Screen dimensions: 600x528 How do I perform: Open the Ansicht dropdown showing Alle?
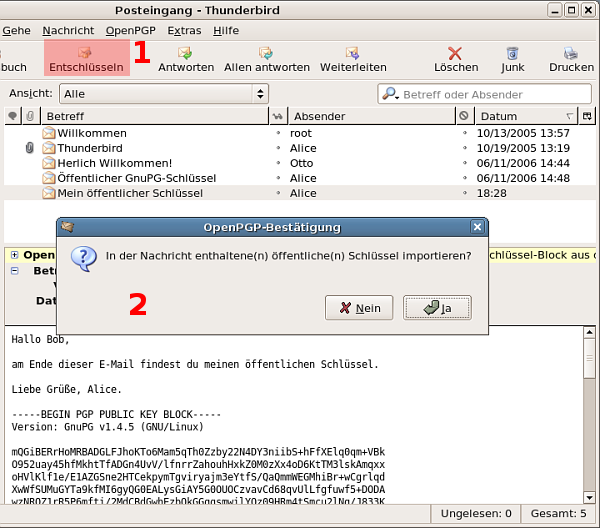click(164, 94)
